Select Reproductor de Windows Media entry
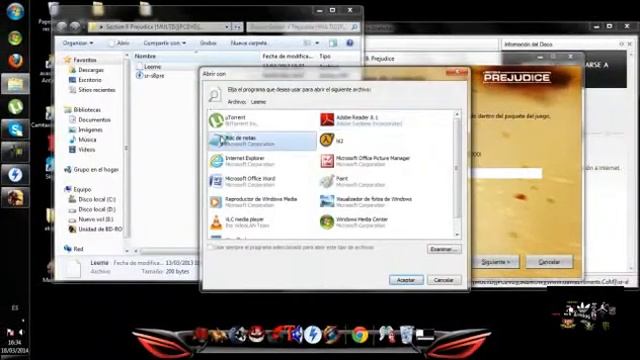 (262, 202)
